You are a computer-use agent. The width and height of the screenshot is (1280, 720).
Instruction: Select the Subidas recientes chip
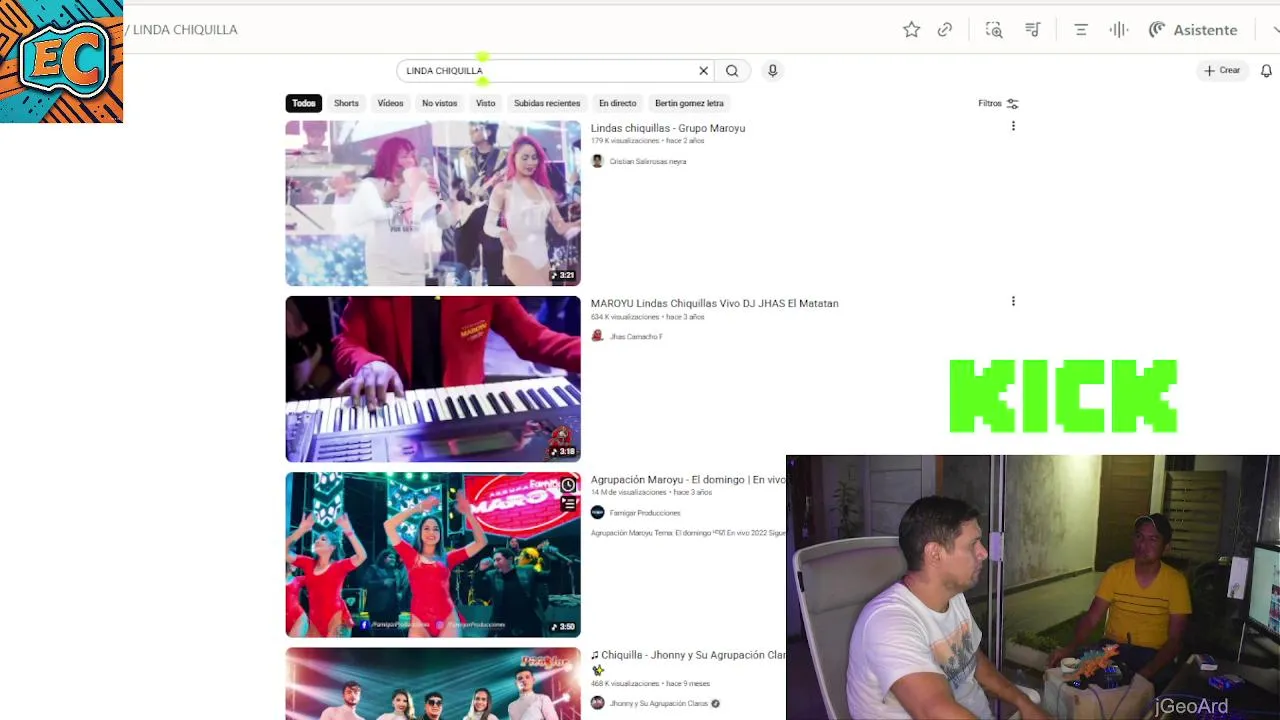tap(547, 103)
